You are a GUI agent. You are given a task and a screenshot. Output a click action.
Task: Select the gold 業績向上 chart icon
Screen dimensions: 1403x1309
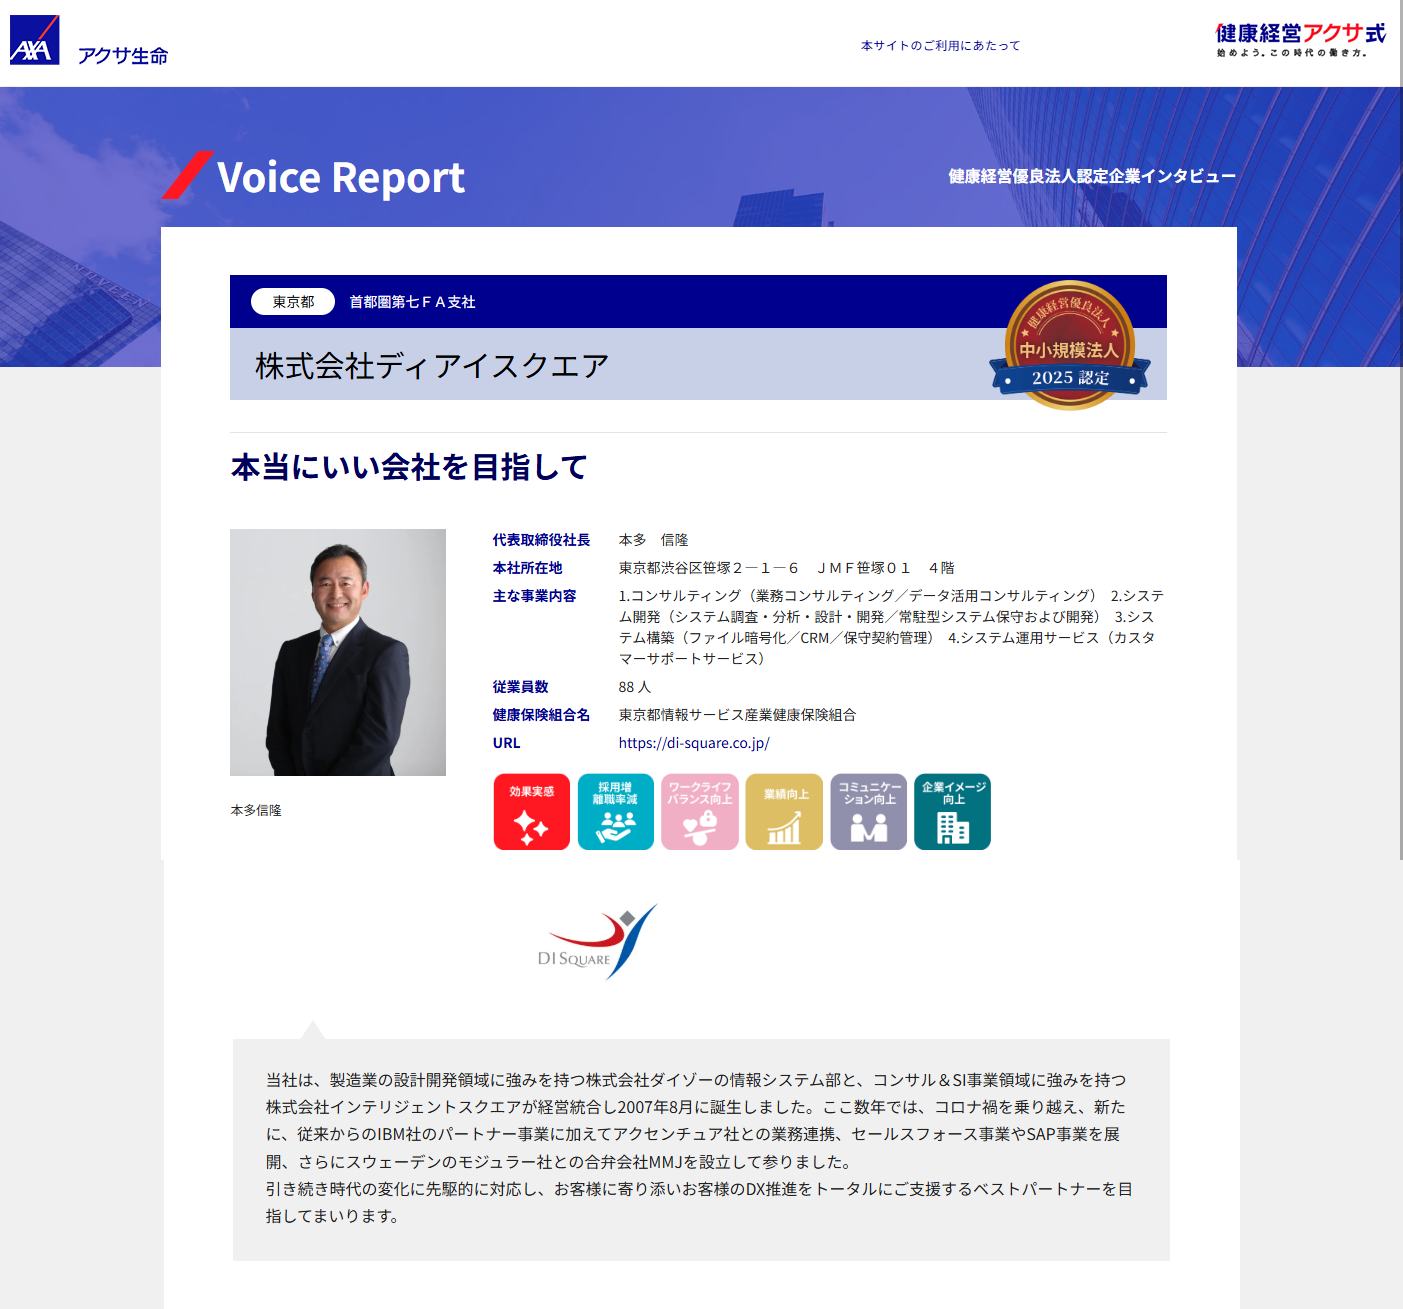(x=784, y=812)
